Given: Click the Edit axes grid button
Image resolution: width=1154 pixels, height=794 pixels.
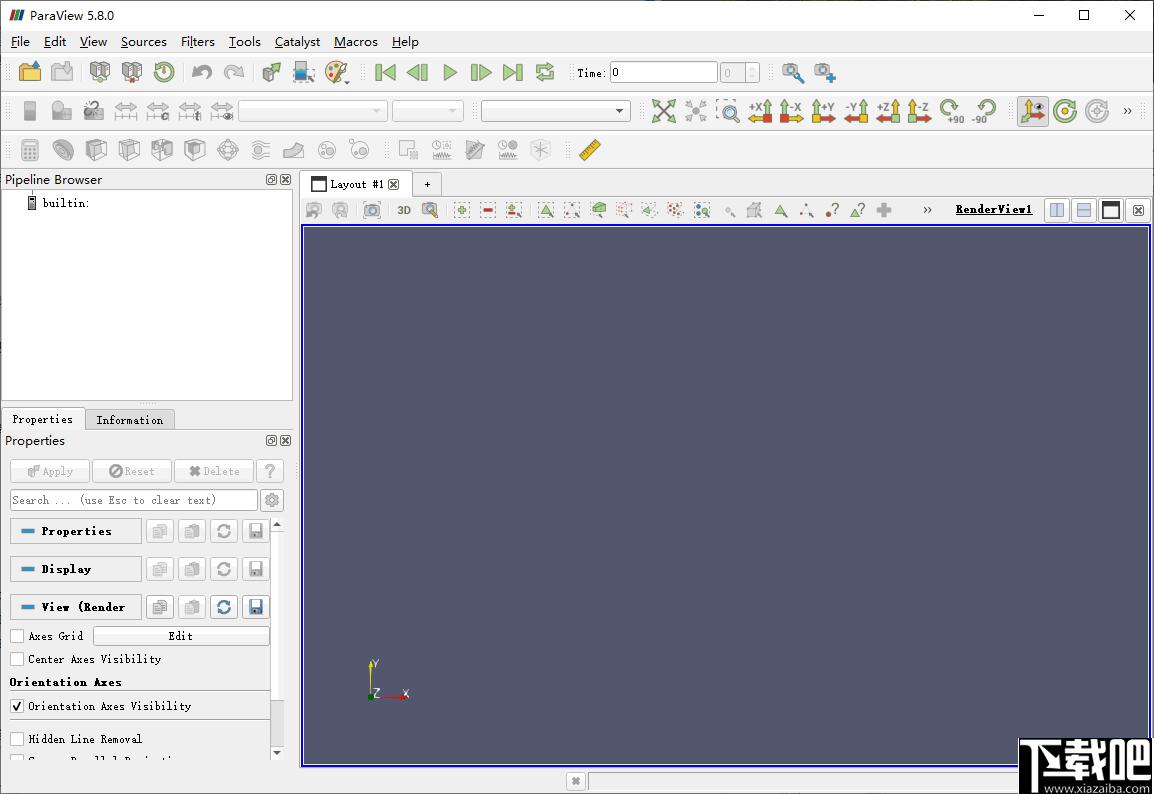Looking at the screenshot, I should tap(181, 636).
